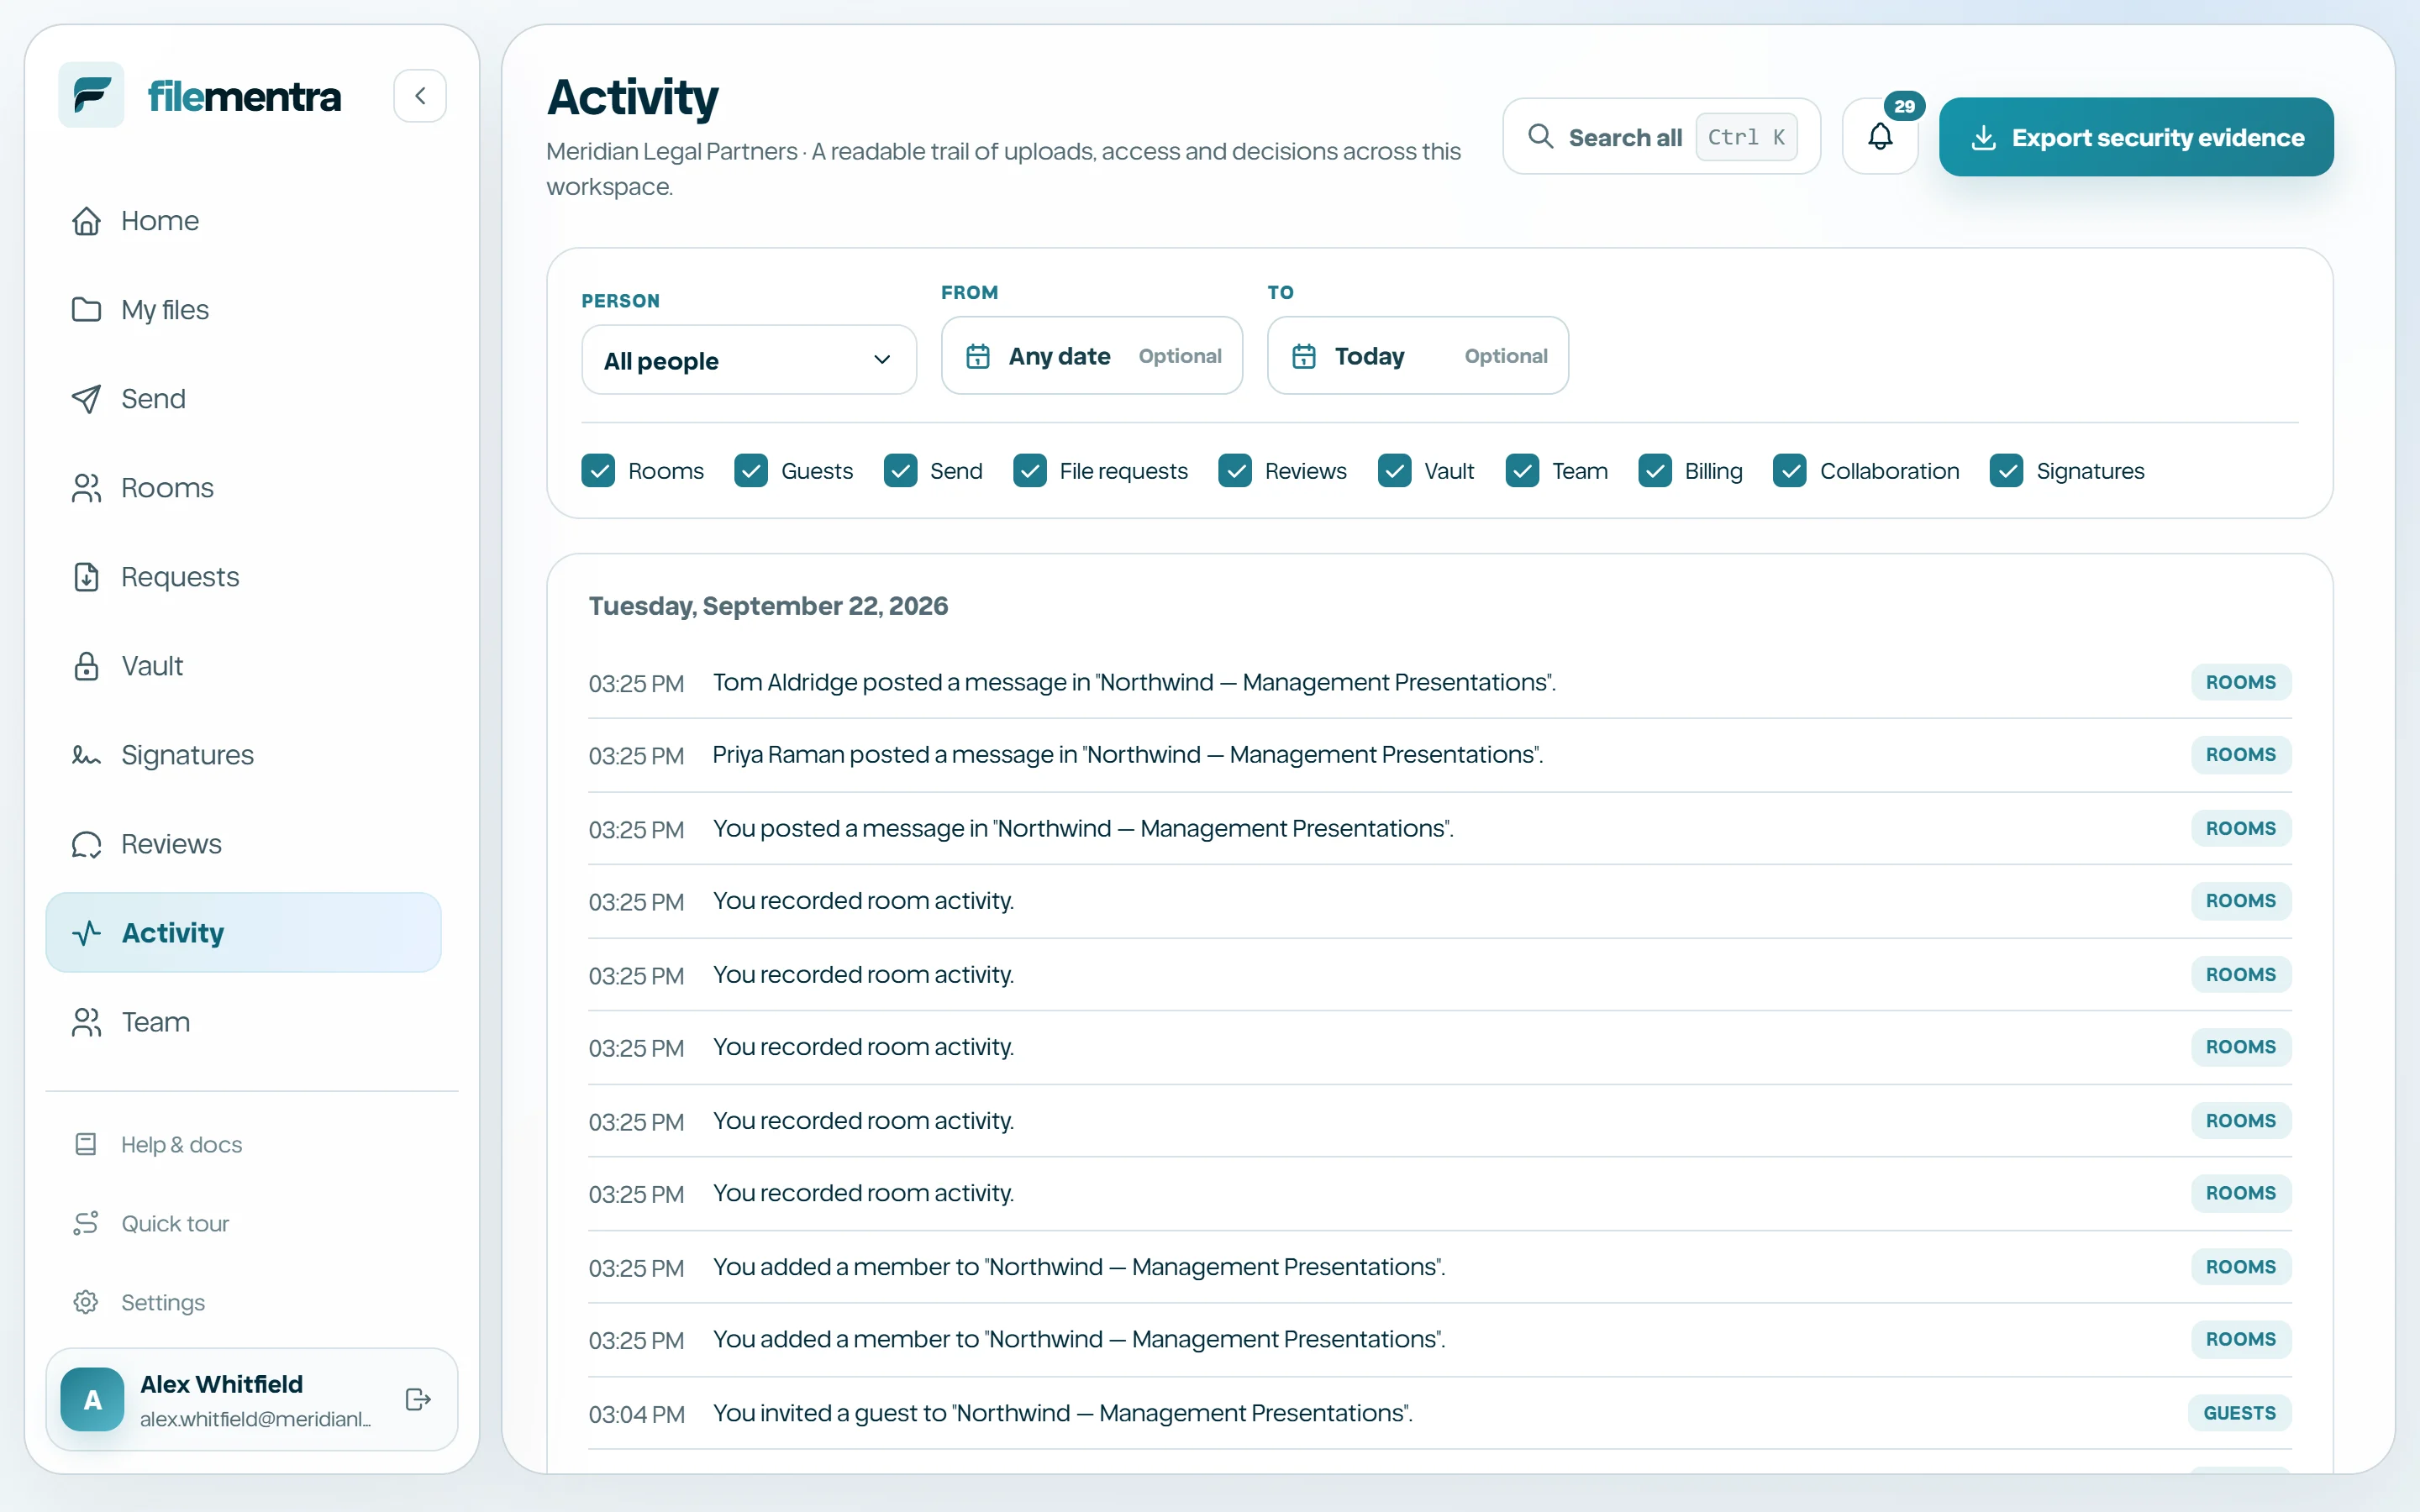
Task: Click the Signatures scribble icon
Action: (86, 755)
